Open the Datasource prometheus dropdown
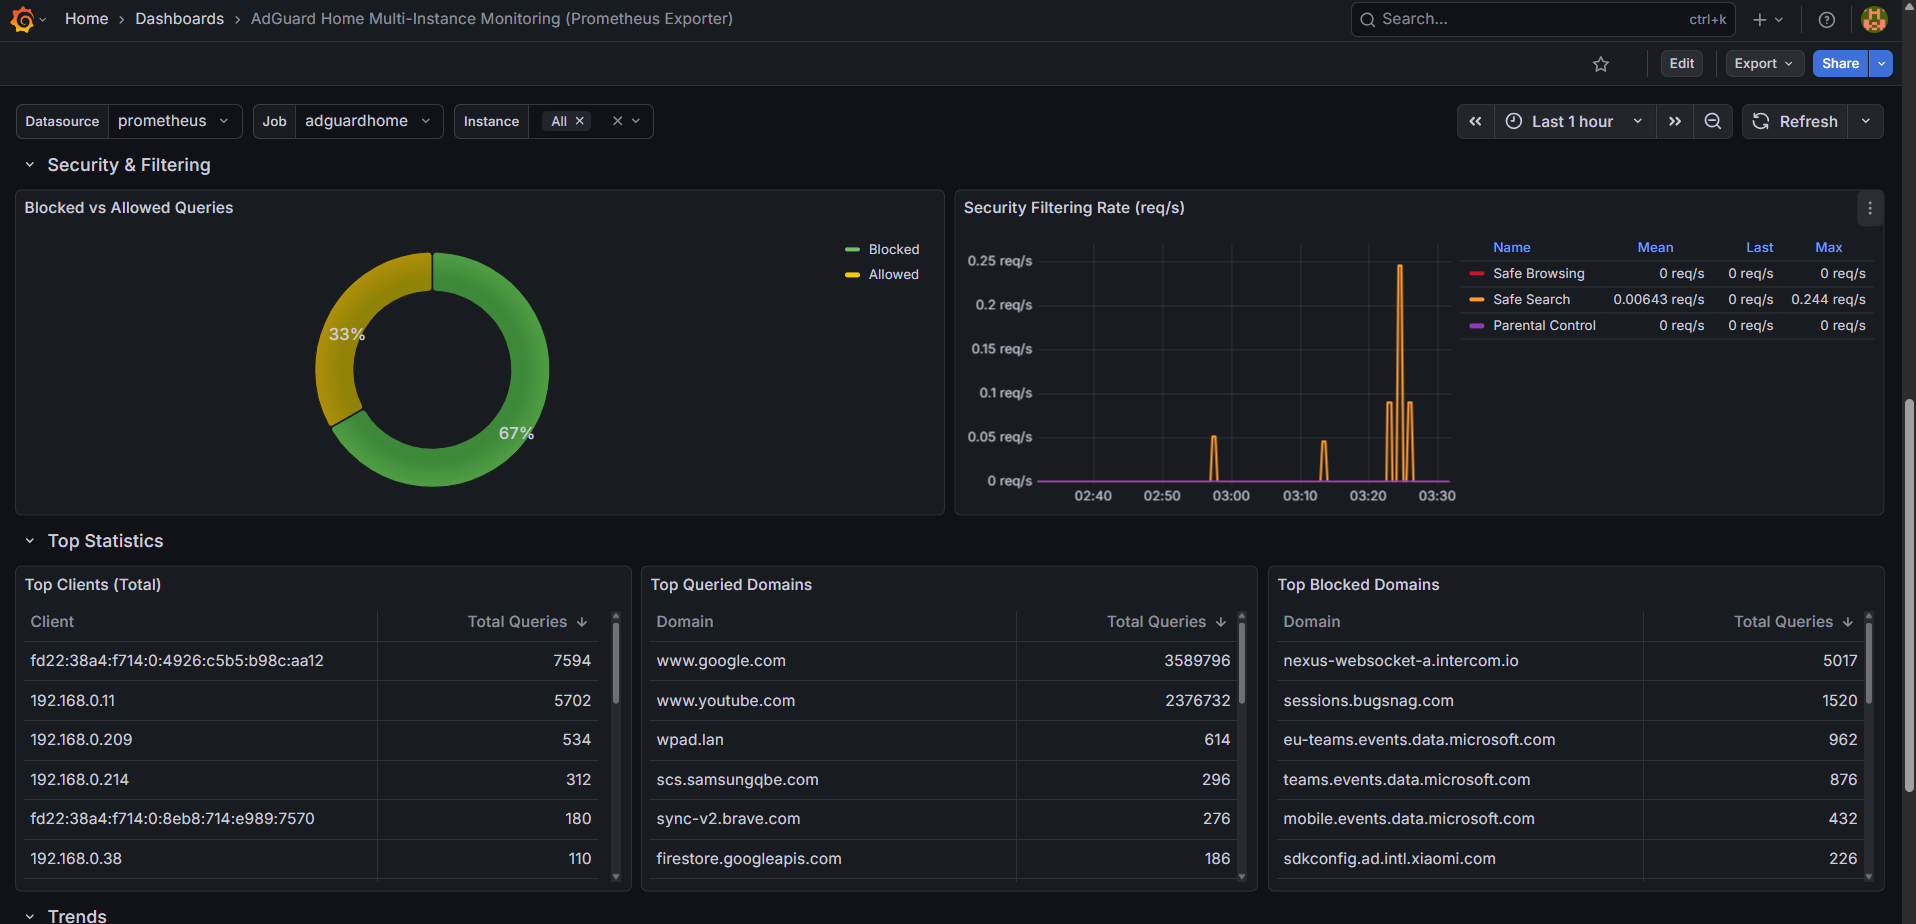Image resolution: width=1916 pixels, height=924 pixels. coord(174,121)
